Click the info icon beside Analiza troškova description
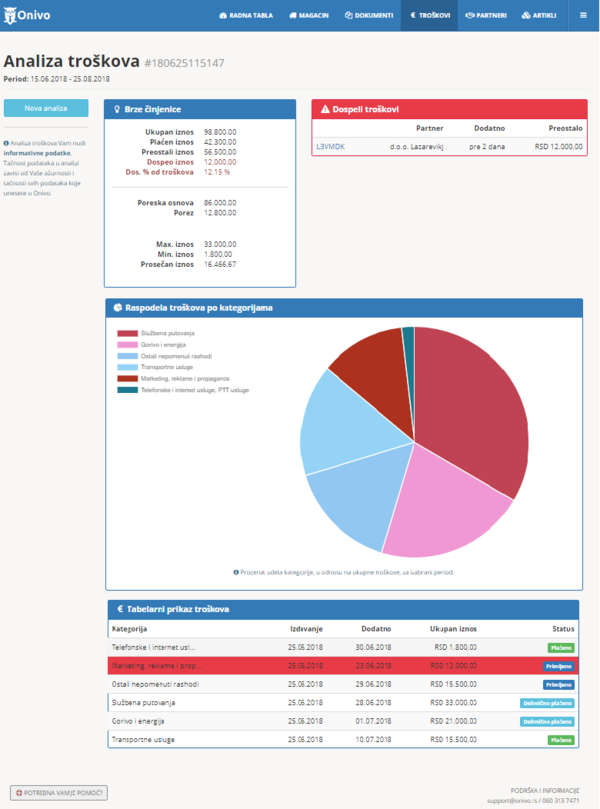600x809 pixels. (x=7, y=144)
